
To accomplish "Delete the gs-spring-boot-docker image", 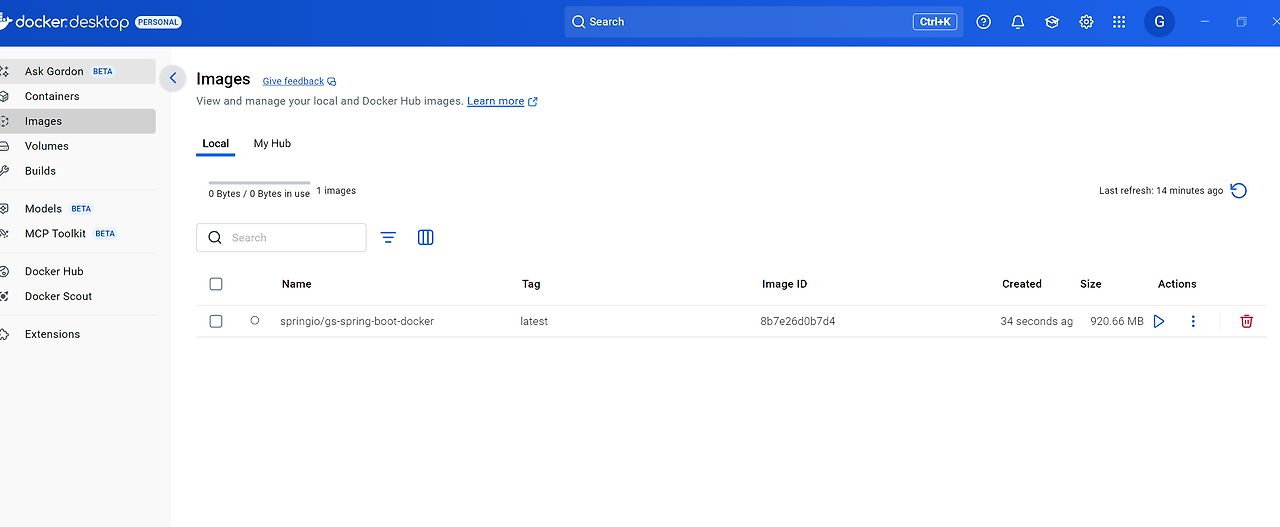I will (x=1246, y=321).
